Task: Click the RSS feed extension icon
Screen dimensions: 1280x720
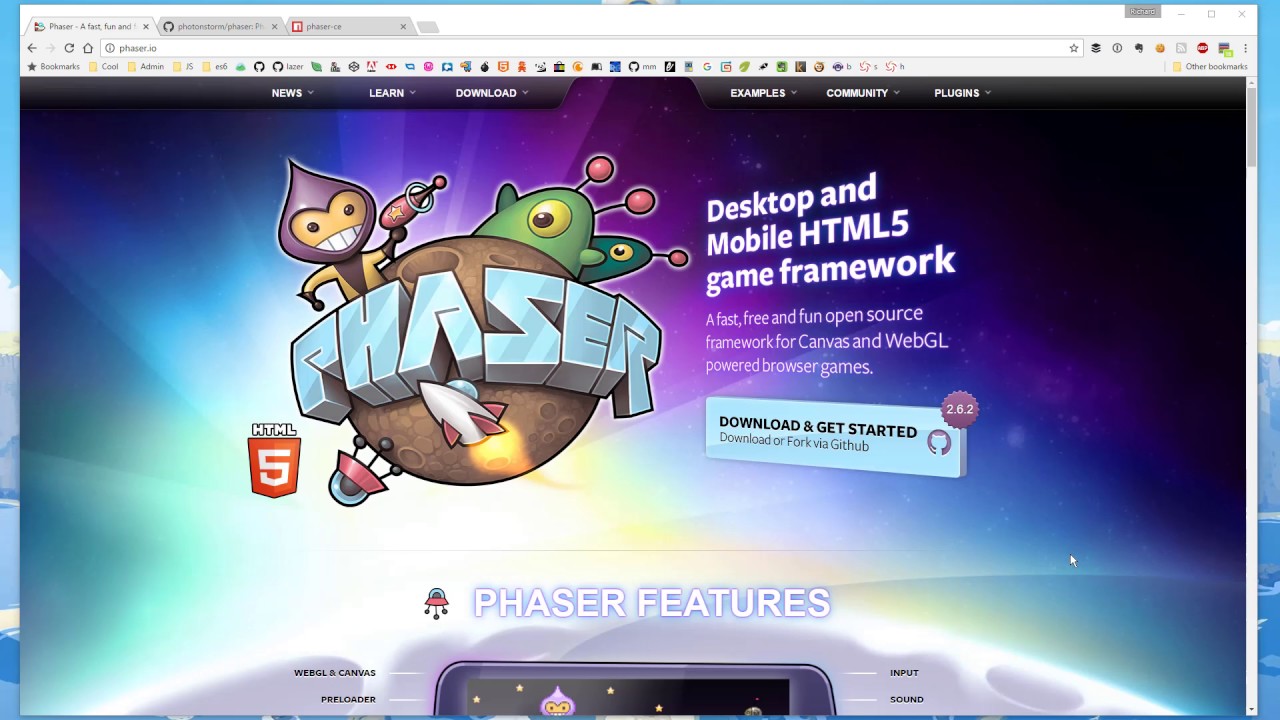Action: coord(1181,48)
